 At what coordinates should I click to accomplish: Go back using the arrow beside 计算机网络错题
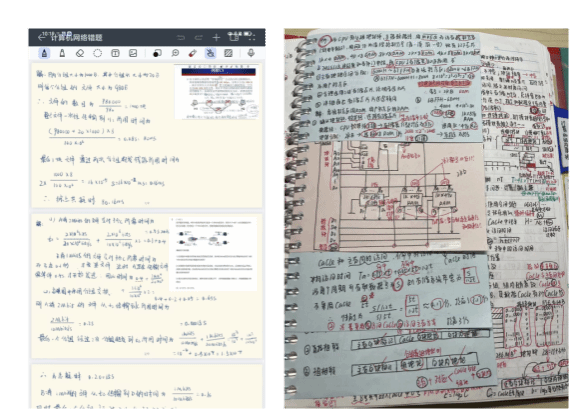tap(41, 37)
